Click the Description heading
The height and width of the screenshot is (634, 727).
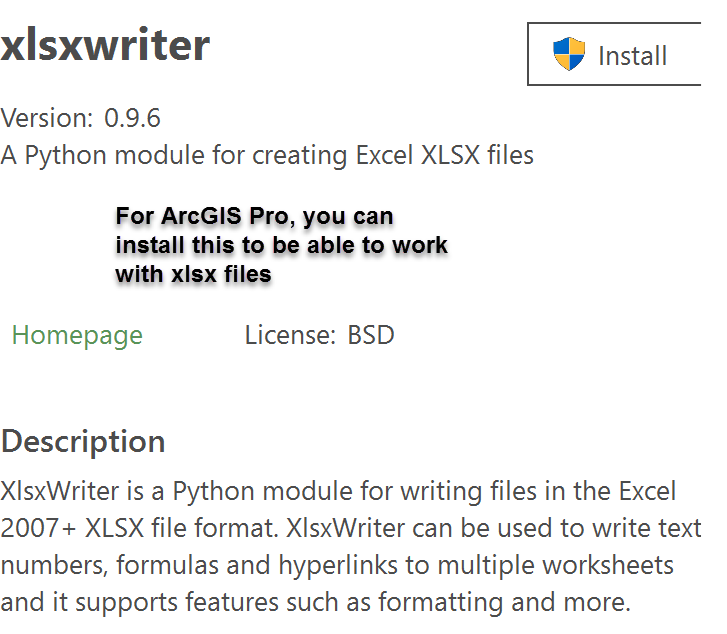coord(83,441)
